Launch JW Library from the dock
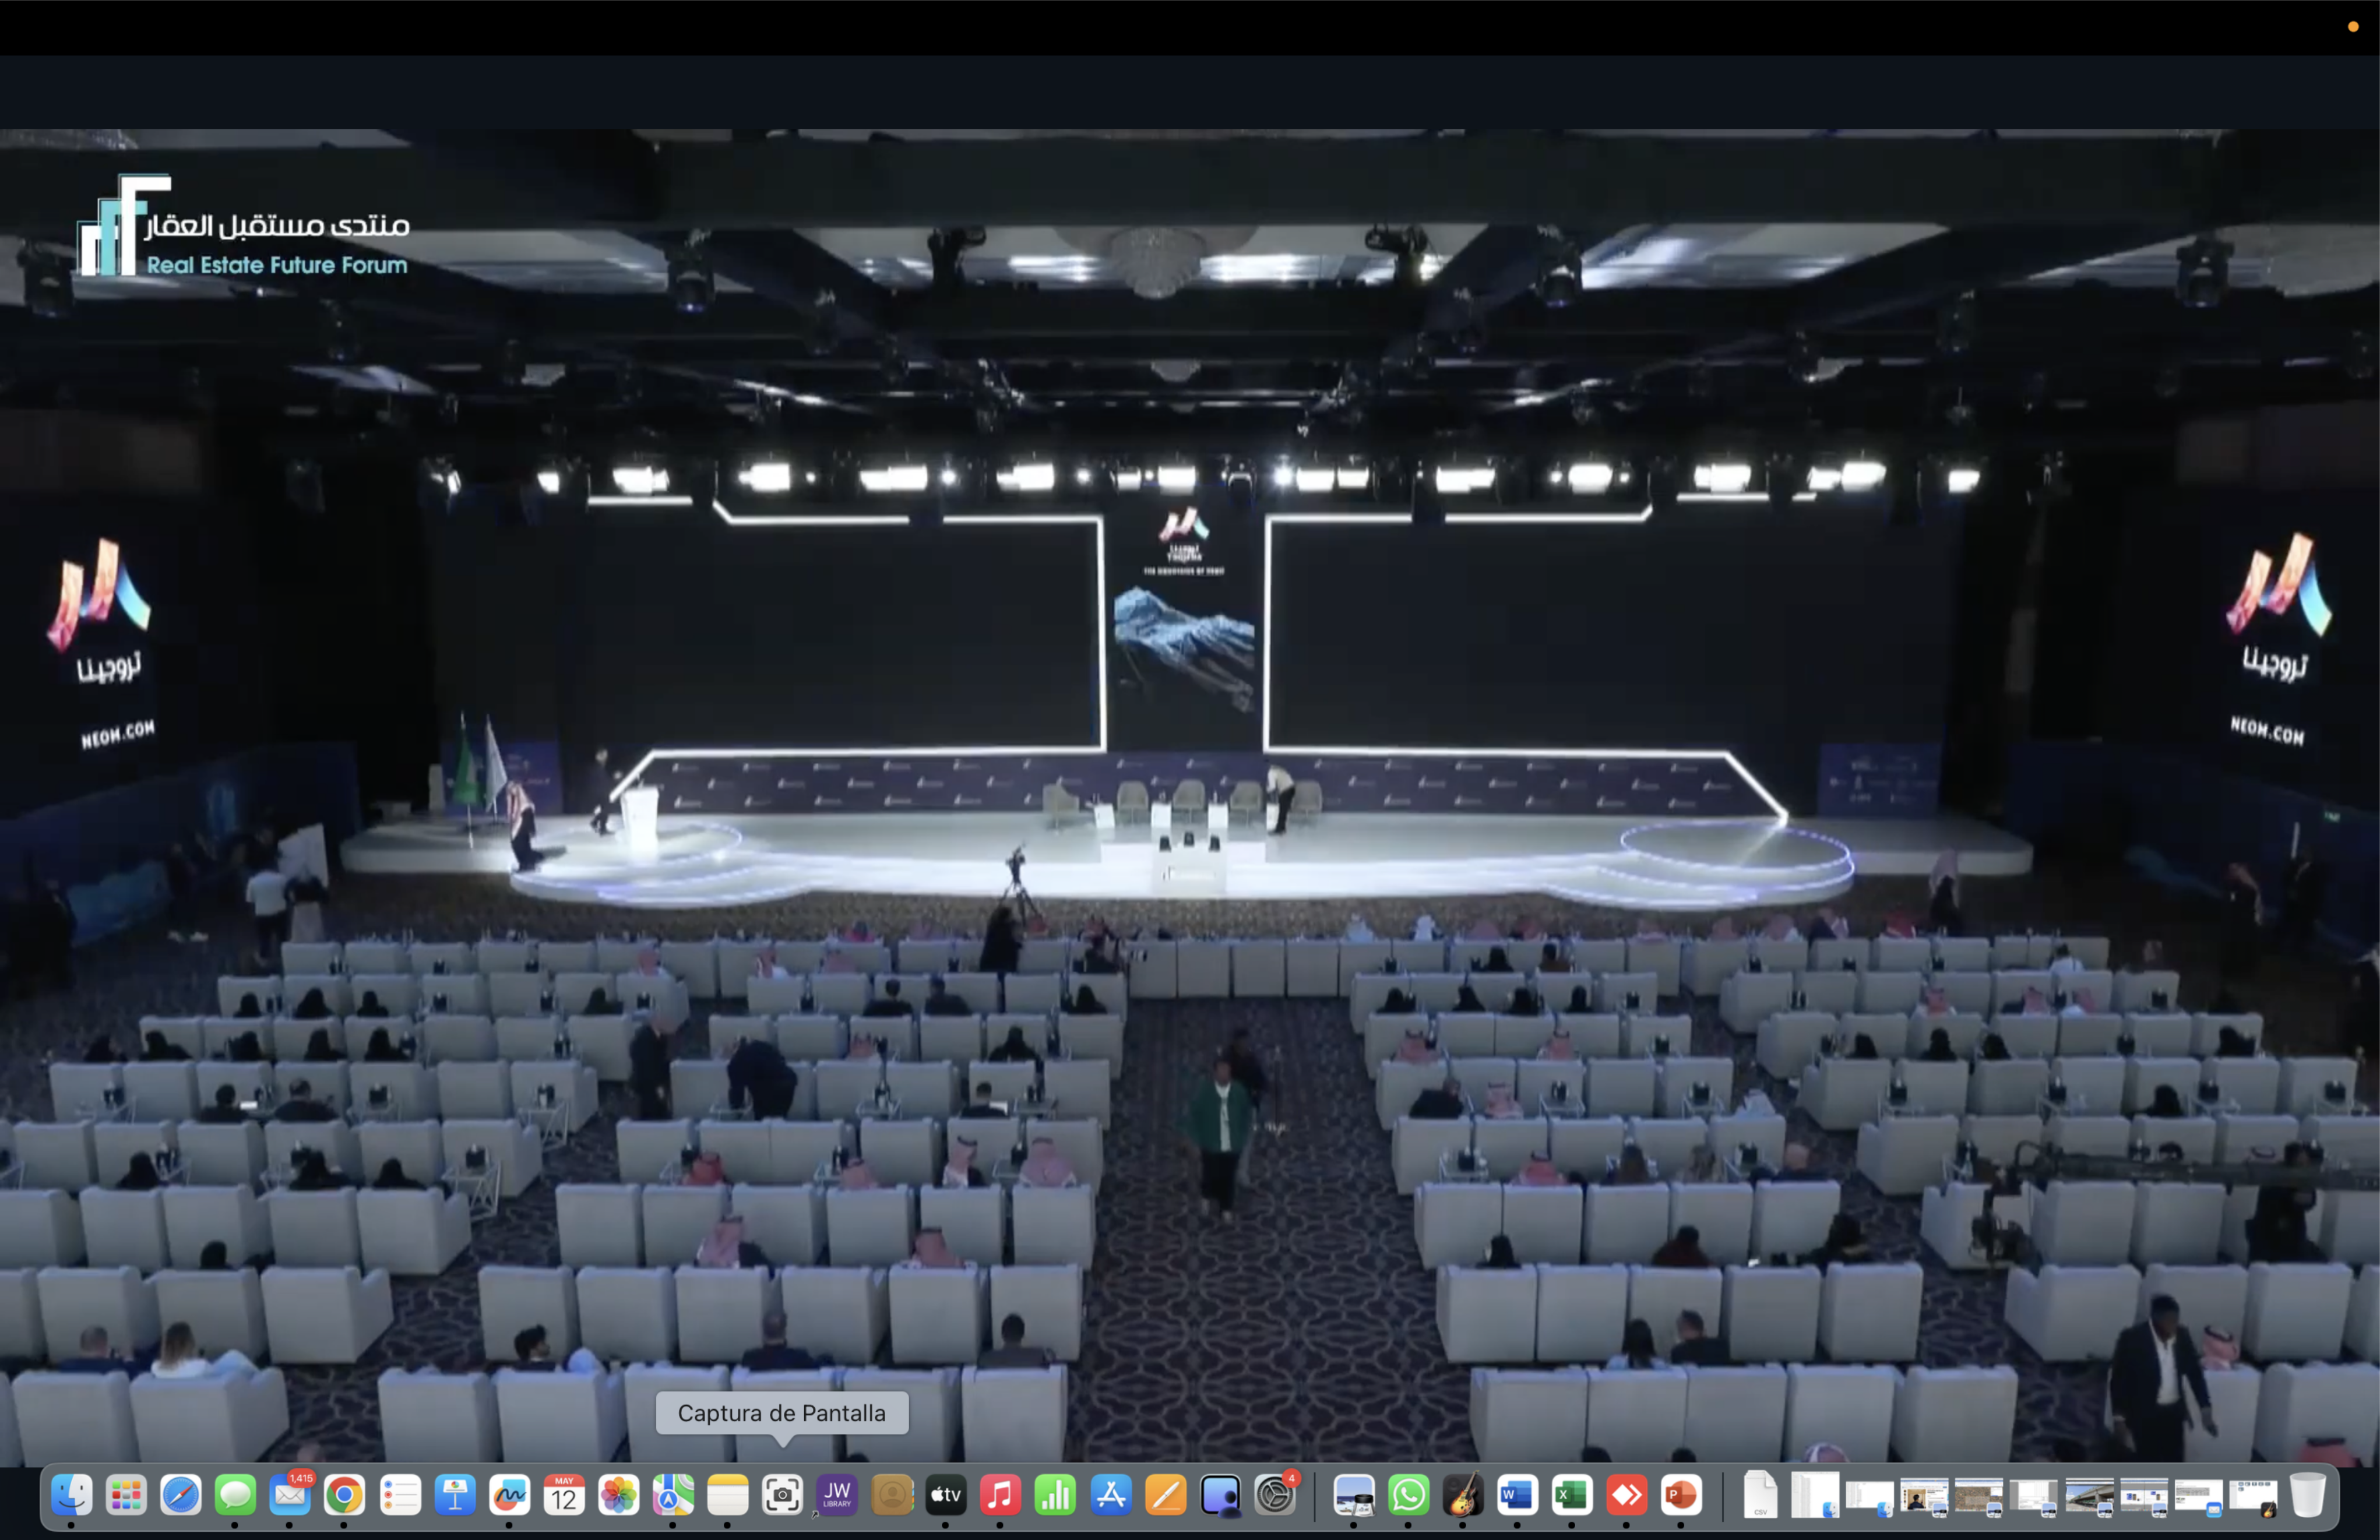 coord(837,1495)
